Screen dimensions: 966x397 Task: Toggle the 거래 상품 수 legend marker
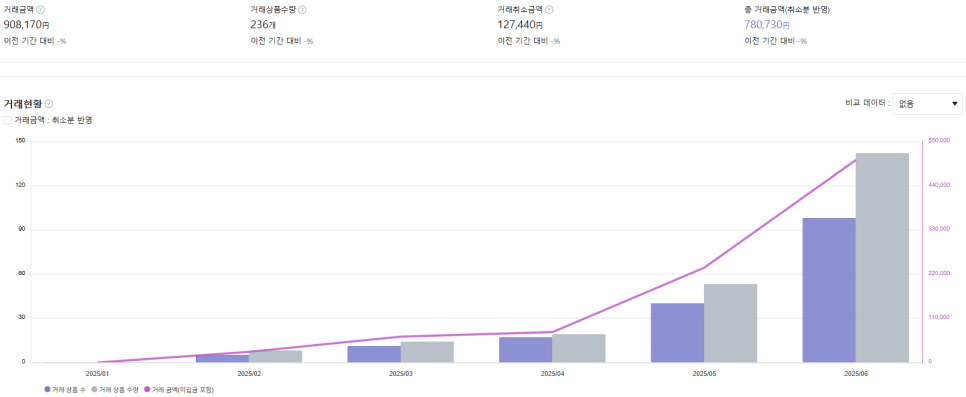48,390
